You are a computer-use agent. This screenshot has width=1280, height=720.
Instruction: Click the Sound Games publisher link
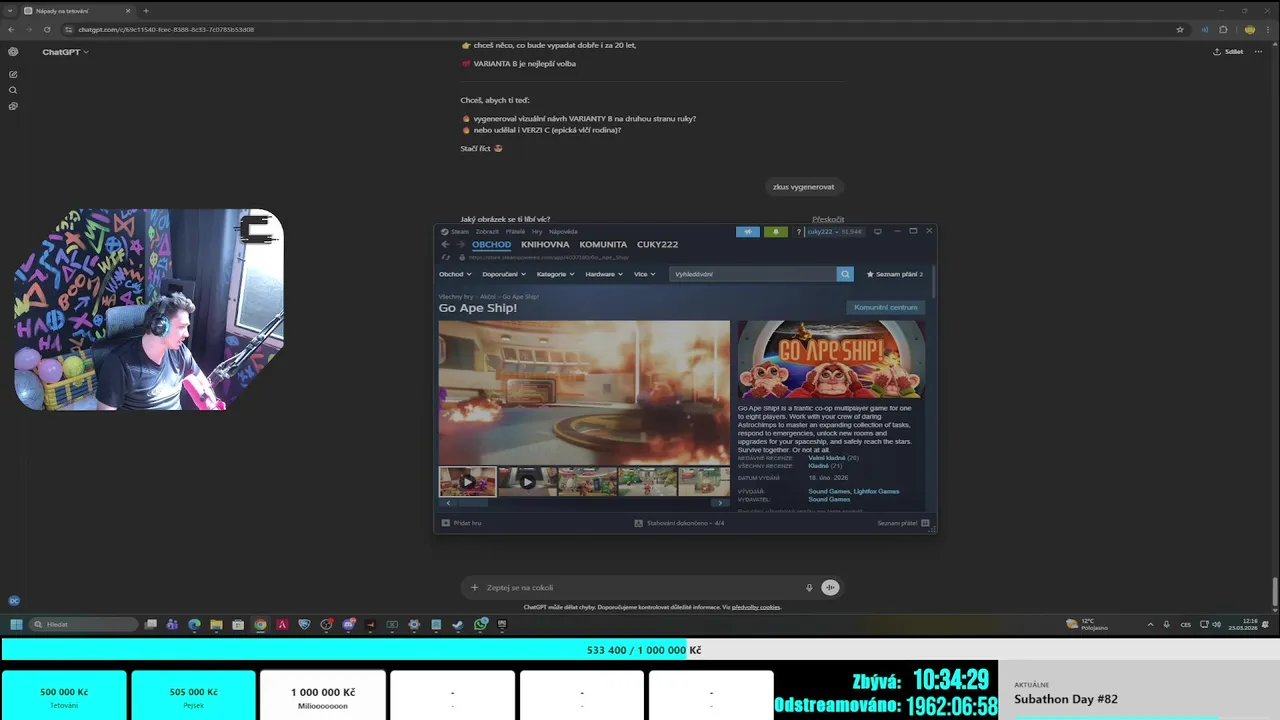coord(829,498)
